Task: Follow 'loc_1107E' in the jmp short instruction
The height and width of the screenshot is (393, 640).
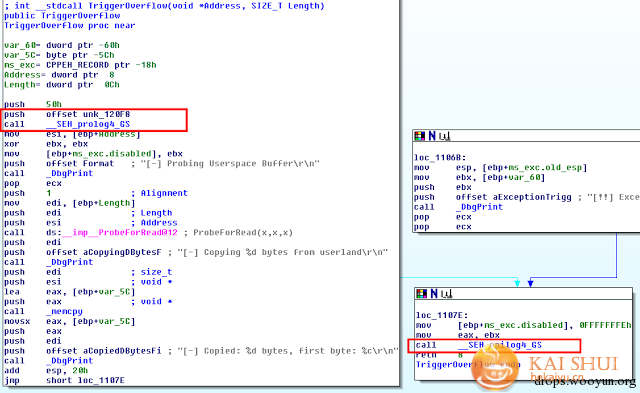Action: click(x=101, y=380)
